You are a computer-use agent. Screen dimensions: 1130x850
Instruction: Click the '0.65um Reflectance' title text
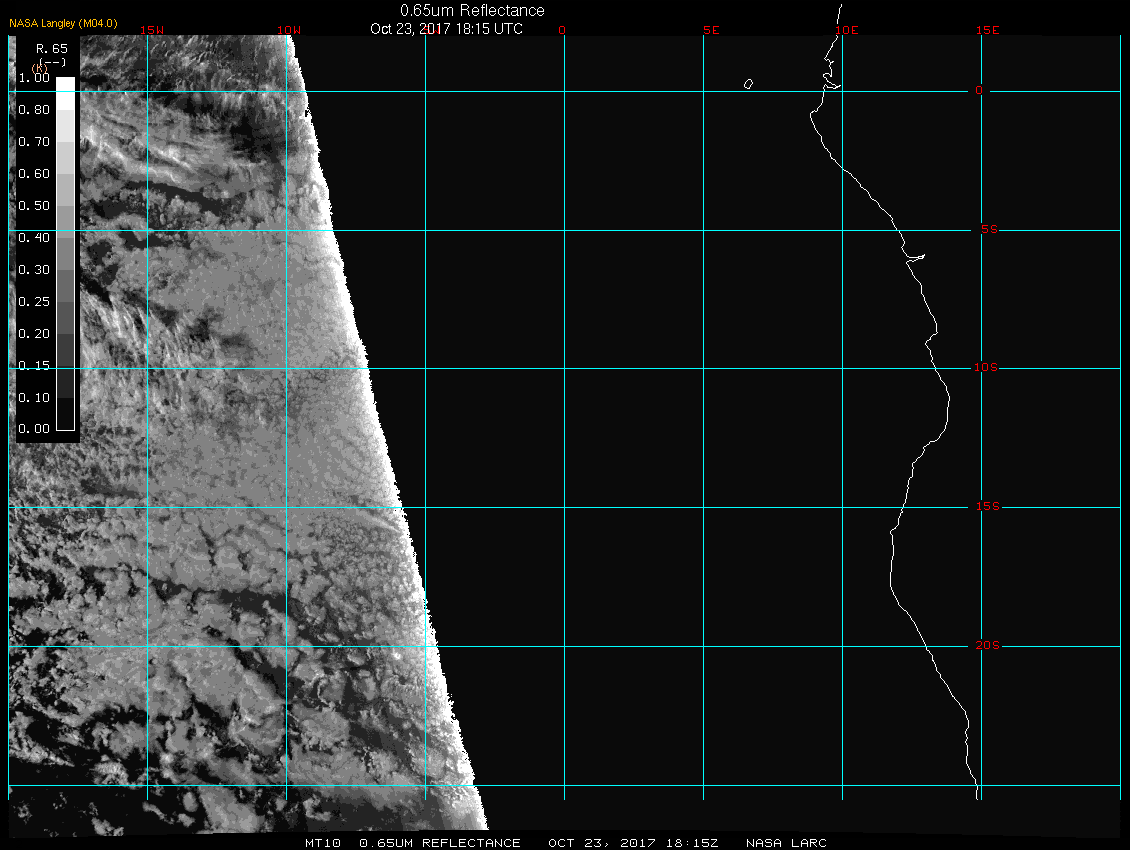(472, 11)
